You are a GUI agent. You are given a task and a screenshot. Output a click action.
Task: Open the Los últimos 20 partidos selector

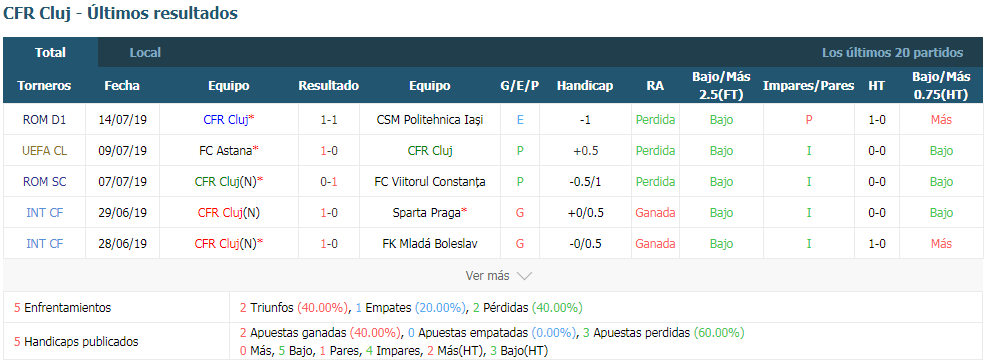[x=892, y=53]
